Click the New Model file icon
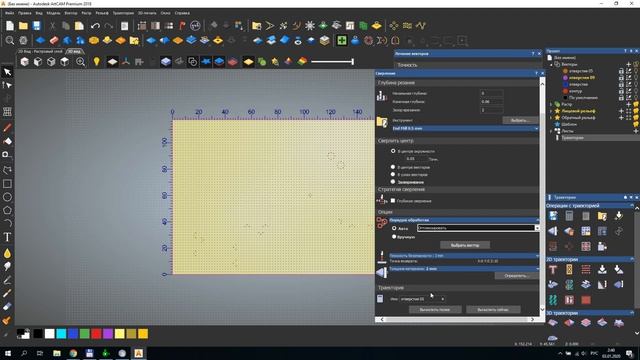640x360 pixels. (10, 26)
